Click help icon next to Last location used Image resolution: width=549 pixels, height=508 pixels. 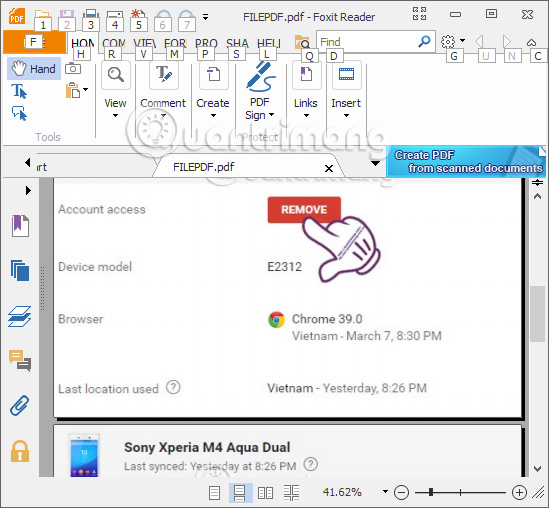(173, 387)
